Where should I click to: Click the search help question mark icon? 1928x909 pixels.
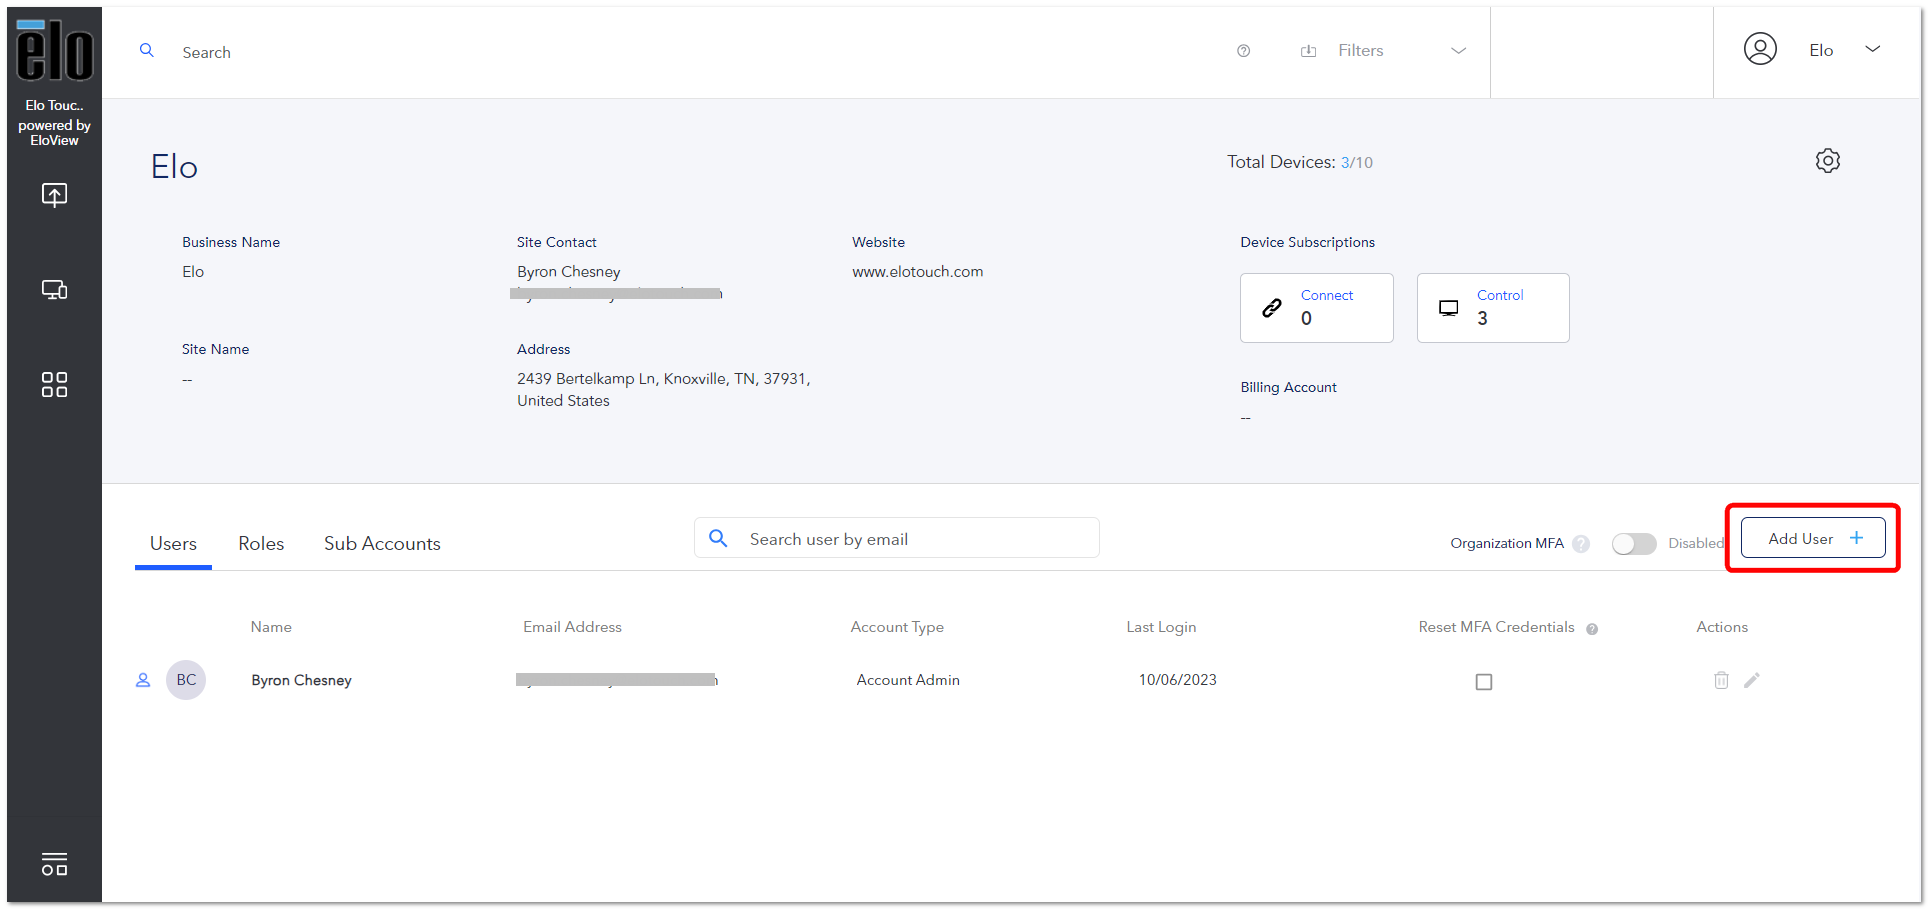[x=1243, y=51]
